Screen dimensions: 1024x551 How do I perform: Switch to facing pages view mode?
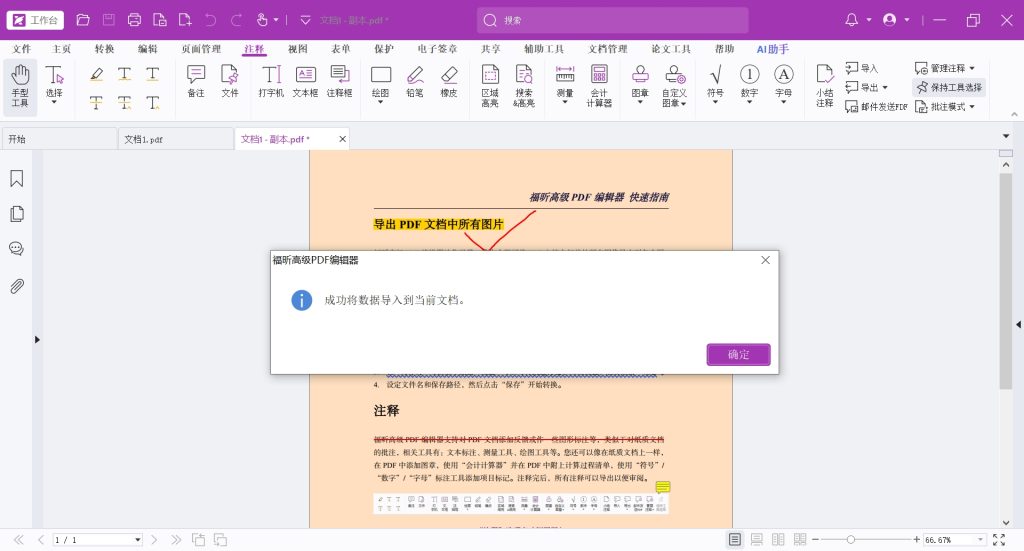[778, 540]
